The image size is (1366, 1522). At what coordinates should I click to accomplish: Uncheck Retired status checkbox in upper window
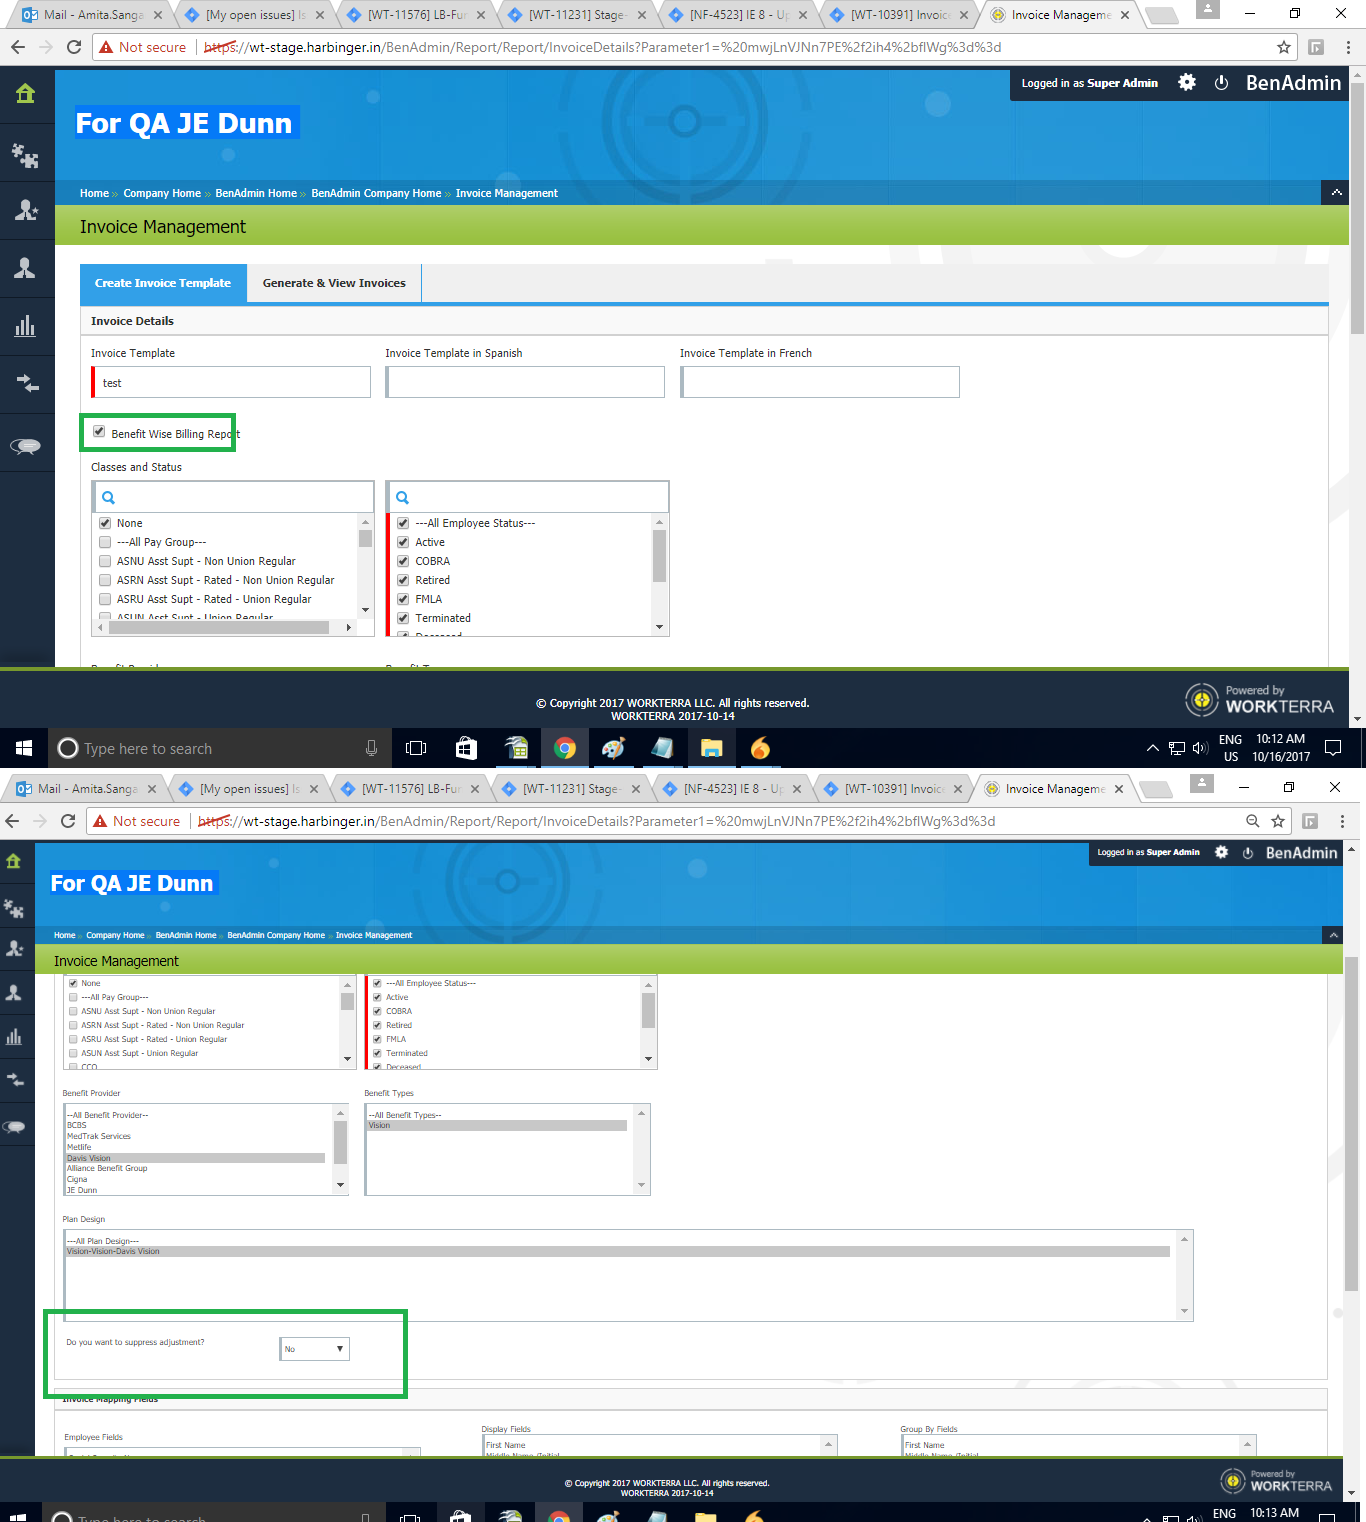coord(403,580)
